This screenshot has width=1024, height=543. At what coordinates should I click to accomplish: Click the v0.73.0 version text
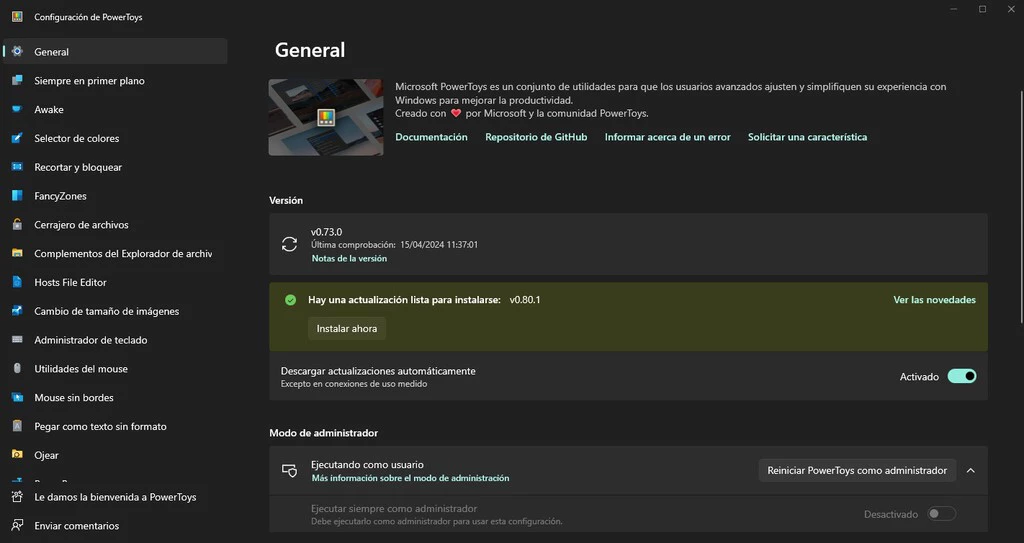[326, 231]
